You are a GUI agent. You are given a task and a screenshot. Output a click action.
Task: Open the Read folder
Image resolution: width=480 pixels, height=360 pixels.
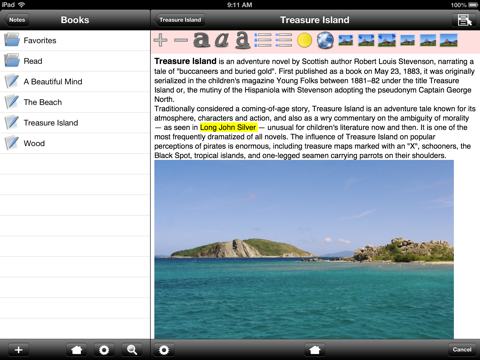(x=75, y=61)
